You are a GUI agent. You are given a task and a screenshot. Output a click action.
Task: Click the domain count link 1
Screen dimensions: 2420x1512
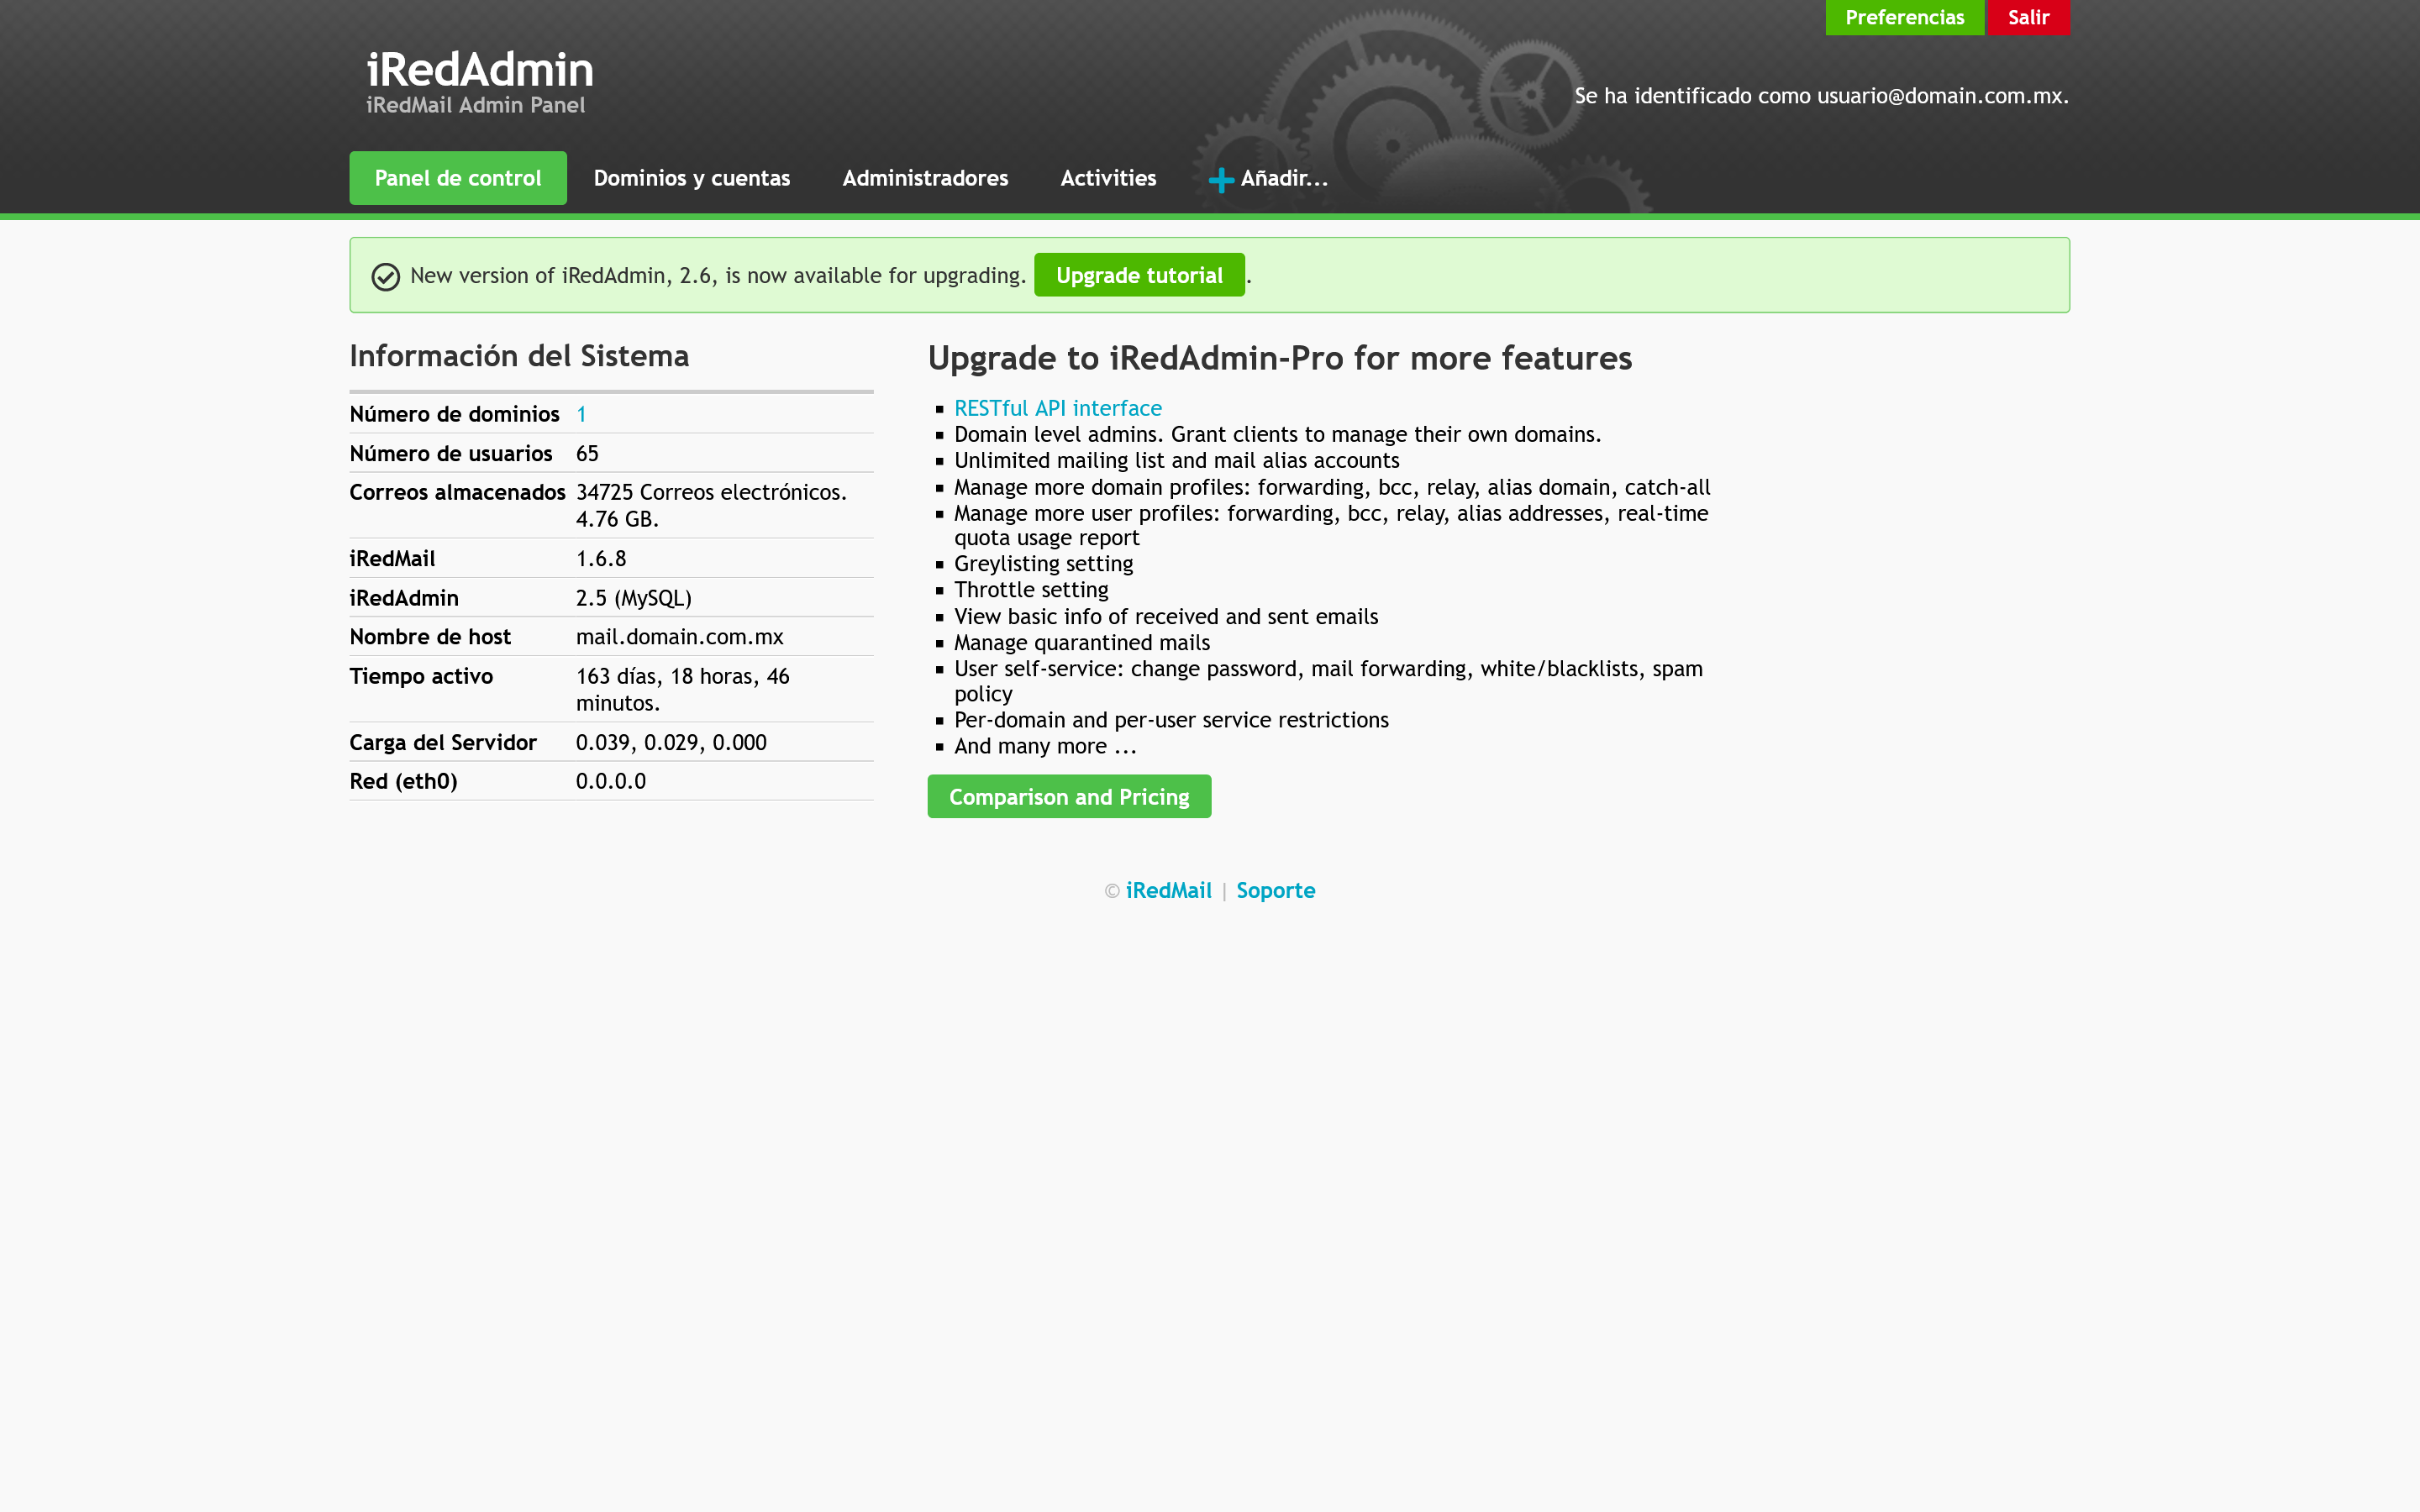coord(581,414)
